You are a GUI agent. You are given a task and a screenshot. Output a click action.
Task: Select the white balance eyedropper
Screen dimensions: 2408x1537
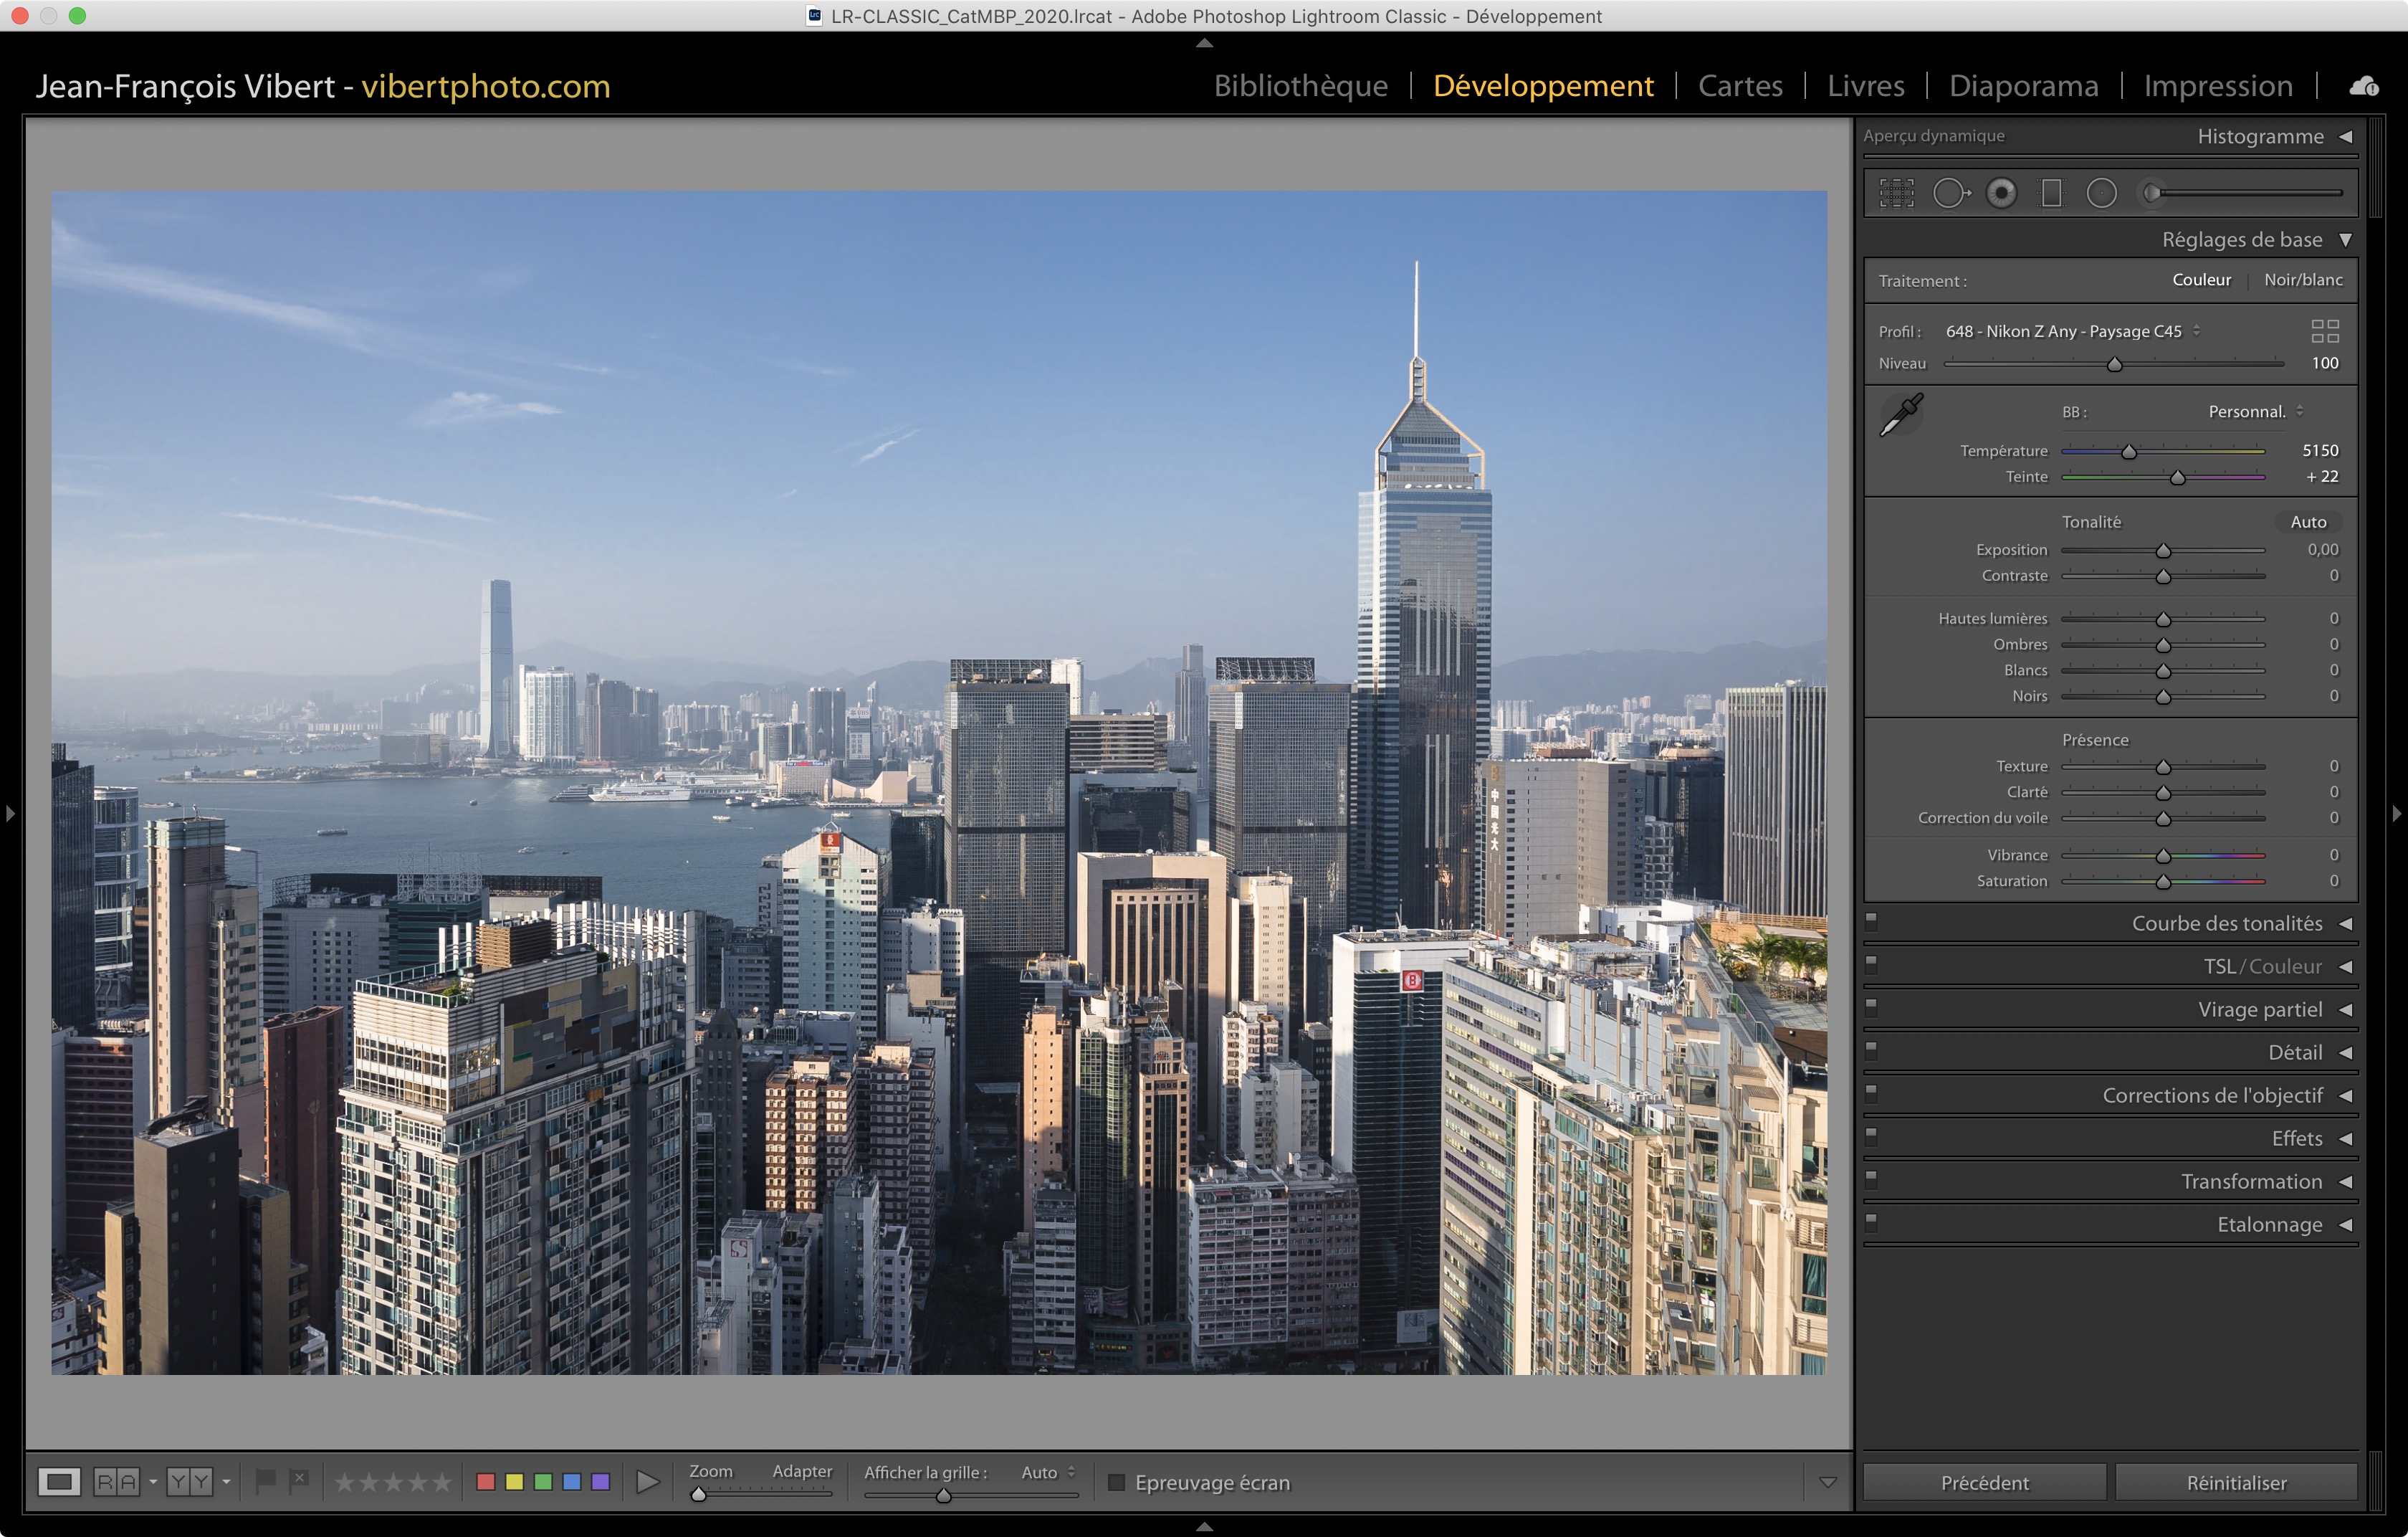[1901, 414]
